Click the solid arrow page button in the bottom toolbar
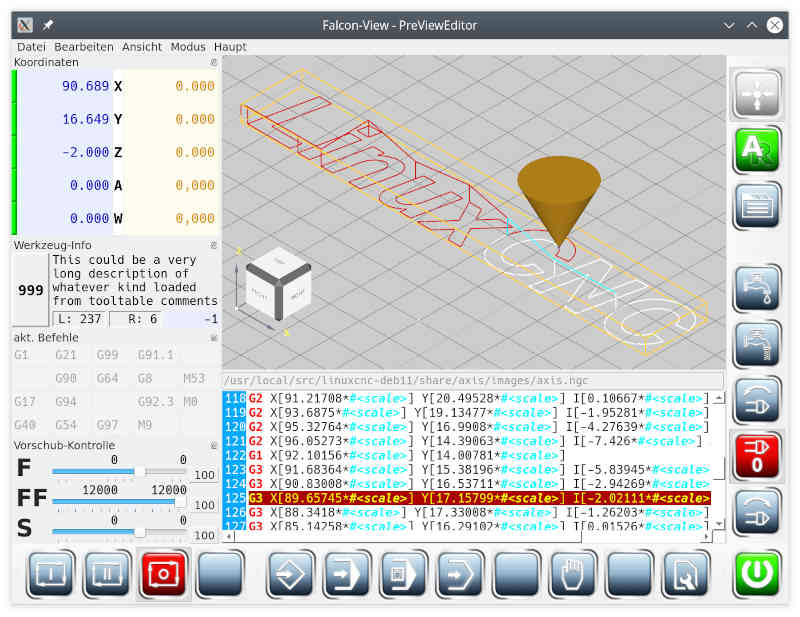 [x=346, y=574]
